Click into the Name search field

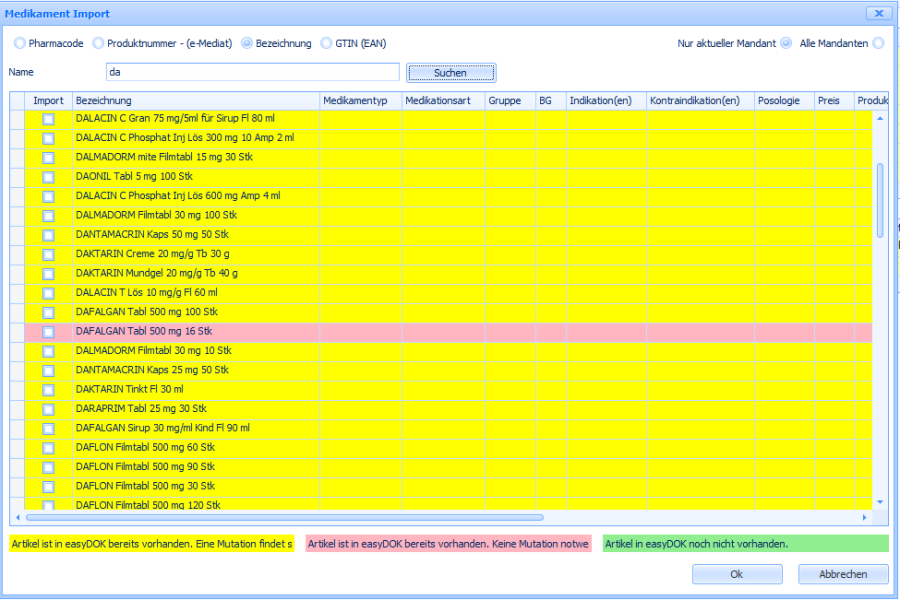click(252, 72)
